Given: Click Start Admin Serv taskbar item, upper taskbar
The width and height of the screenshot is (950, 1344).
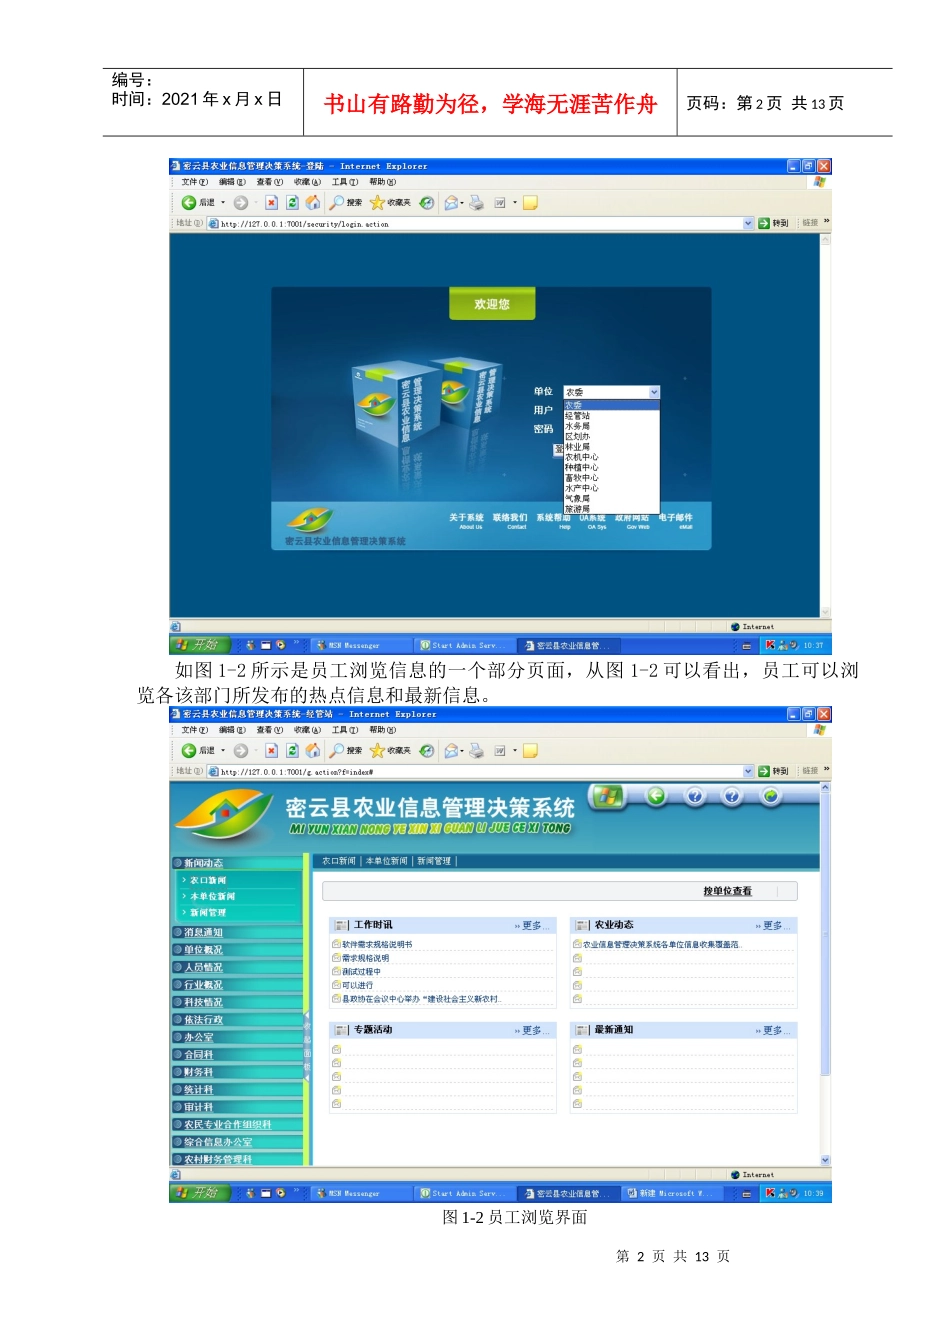Looking at the screenshot, I should 465,645.
